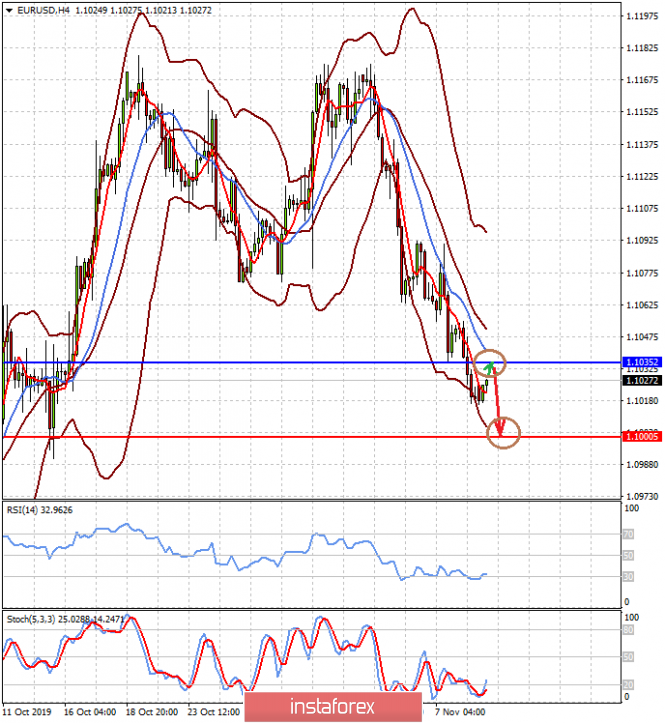Click the 7 Nov 04:00 time label
The image size is (665, 723).
[x=463, y=713]
